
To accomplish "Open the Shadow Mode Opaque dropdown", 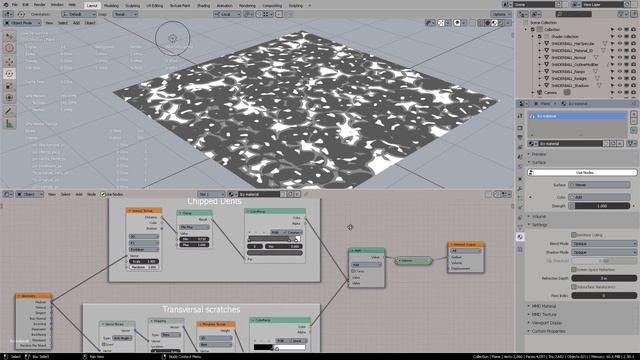I will pos(604,252).
